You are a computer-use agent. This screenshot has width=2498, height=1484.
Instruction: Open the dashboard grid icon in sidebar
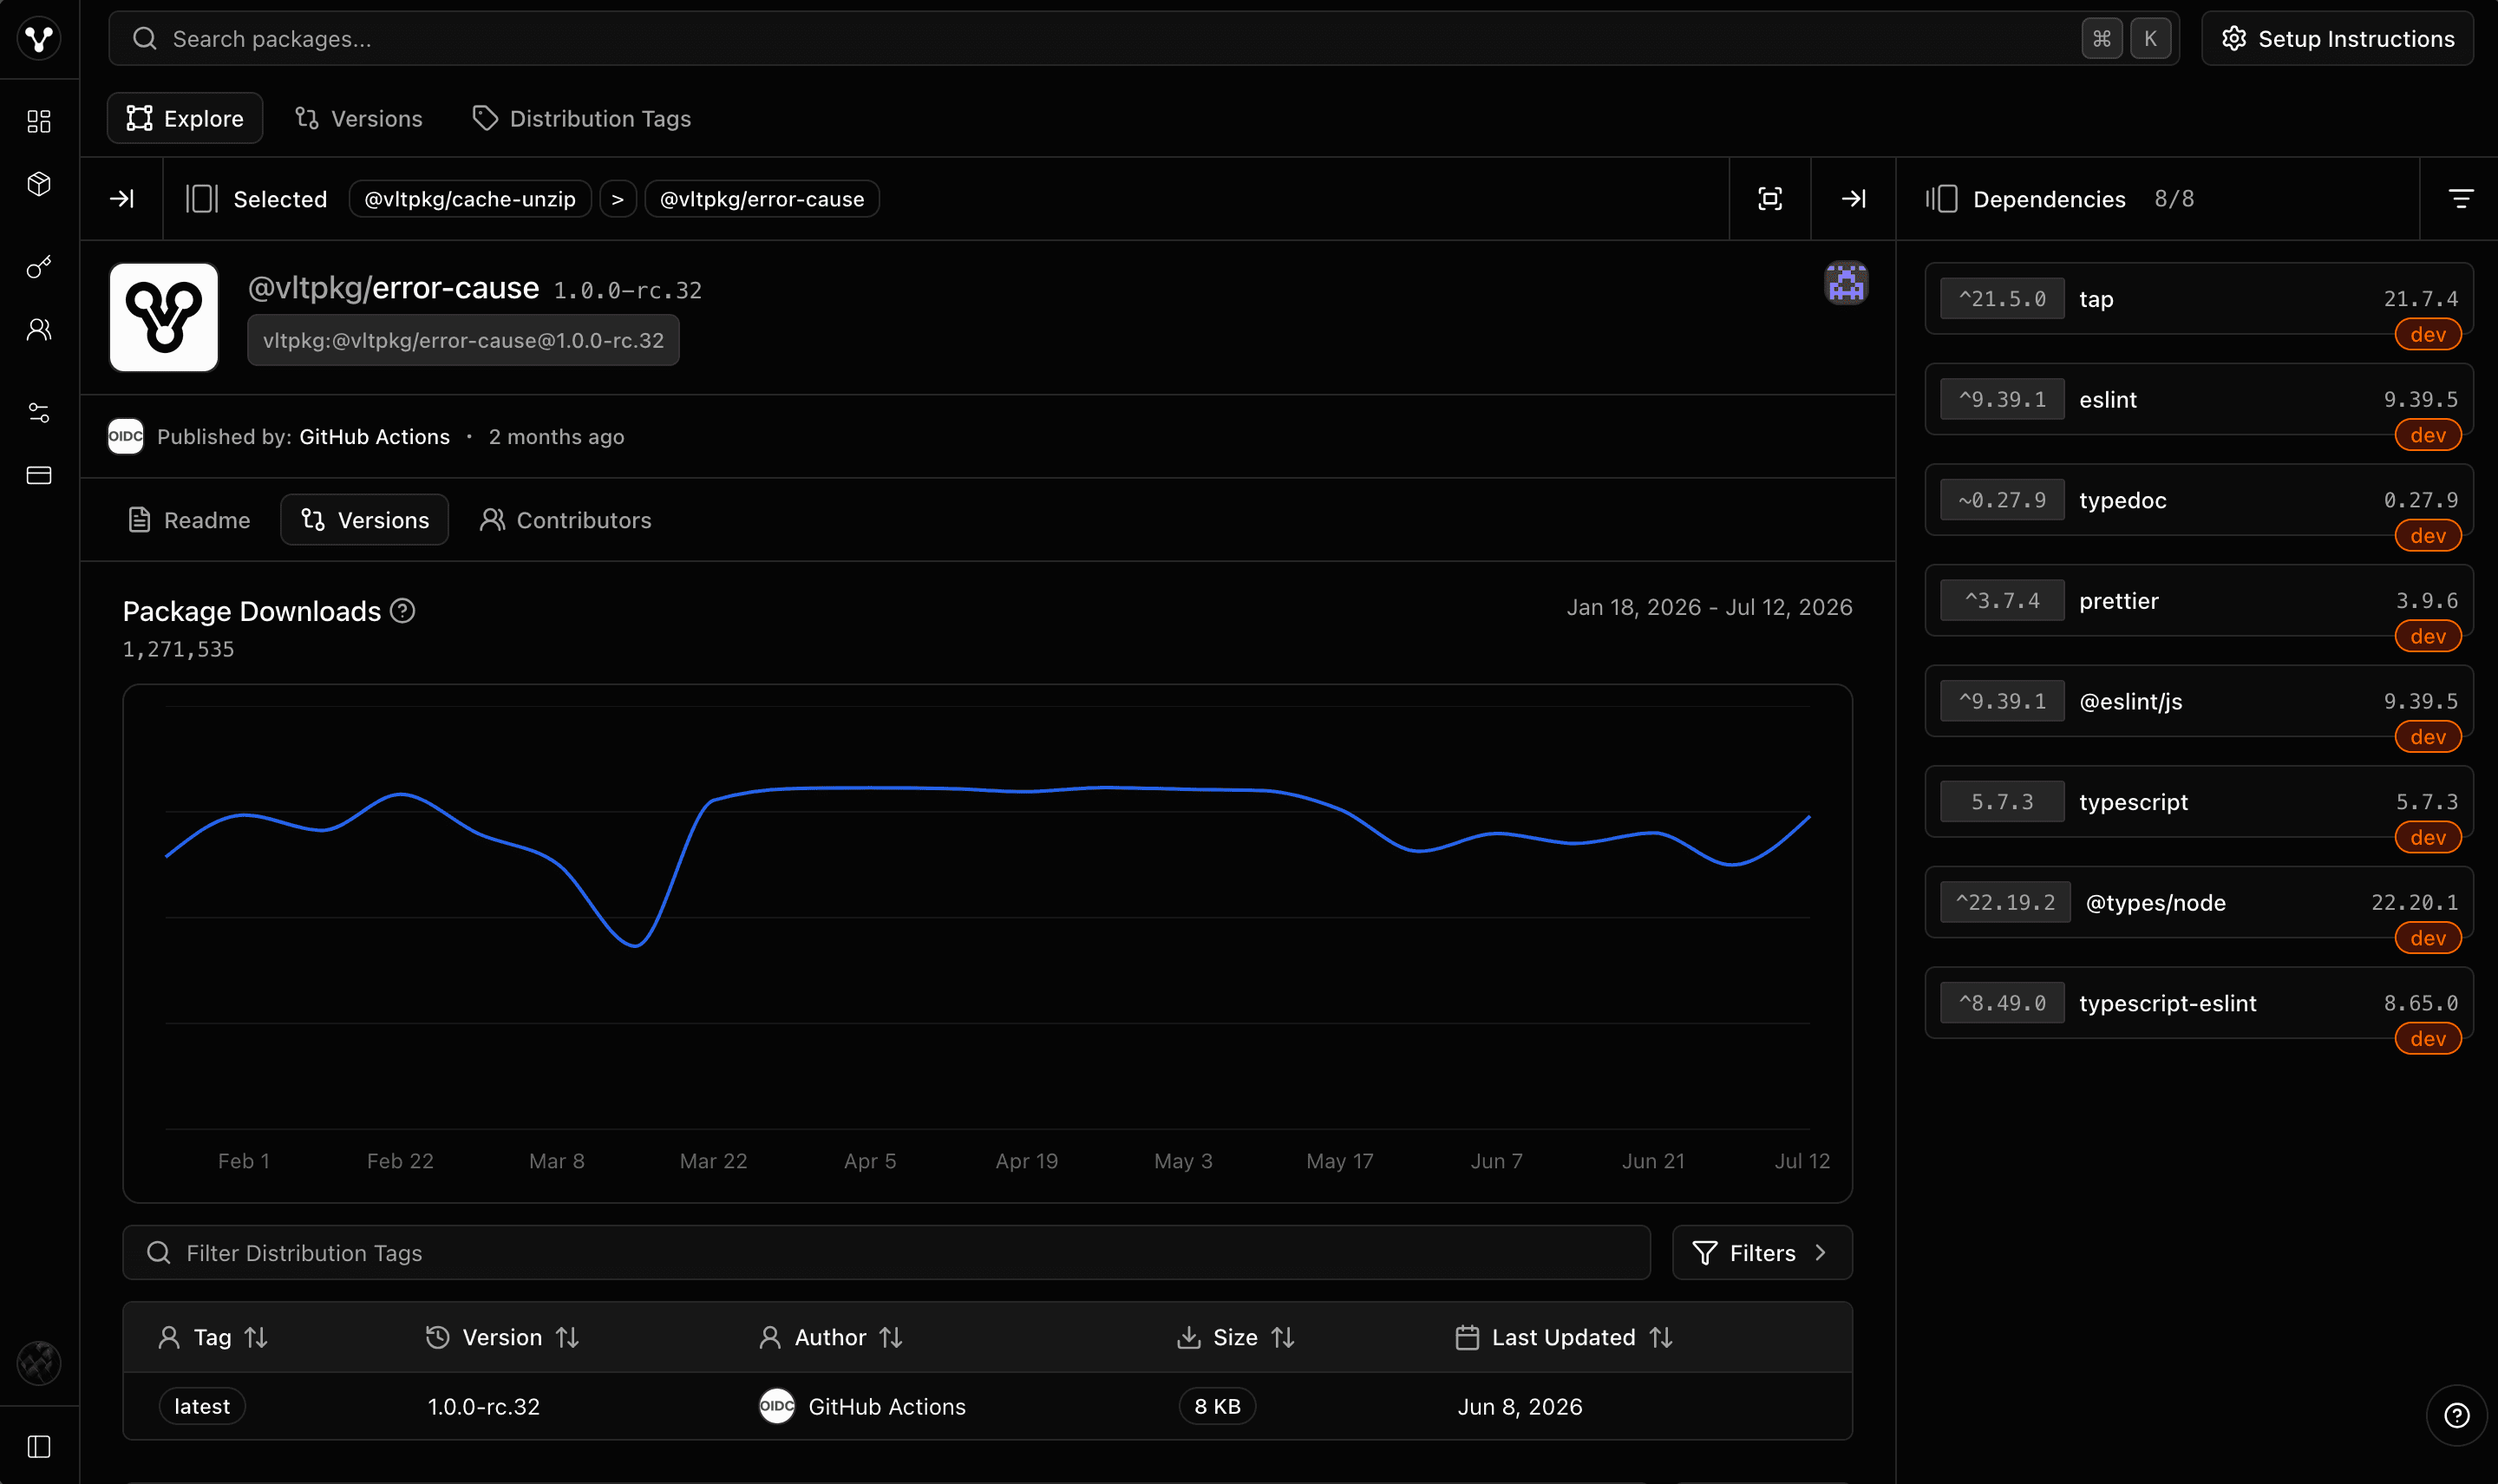39,121
